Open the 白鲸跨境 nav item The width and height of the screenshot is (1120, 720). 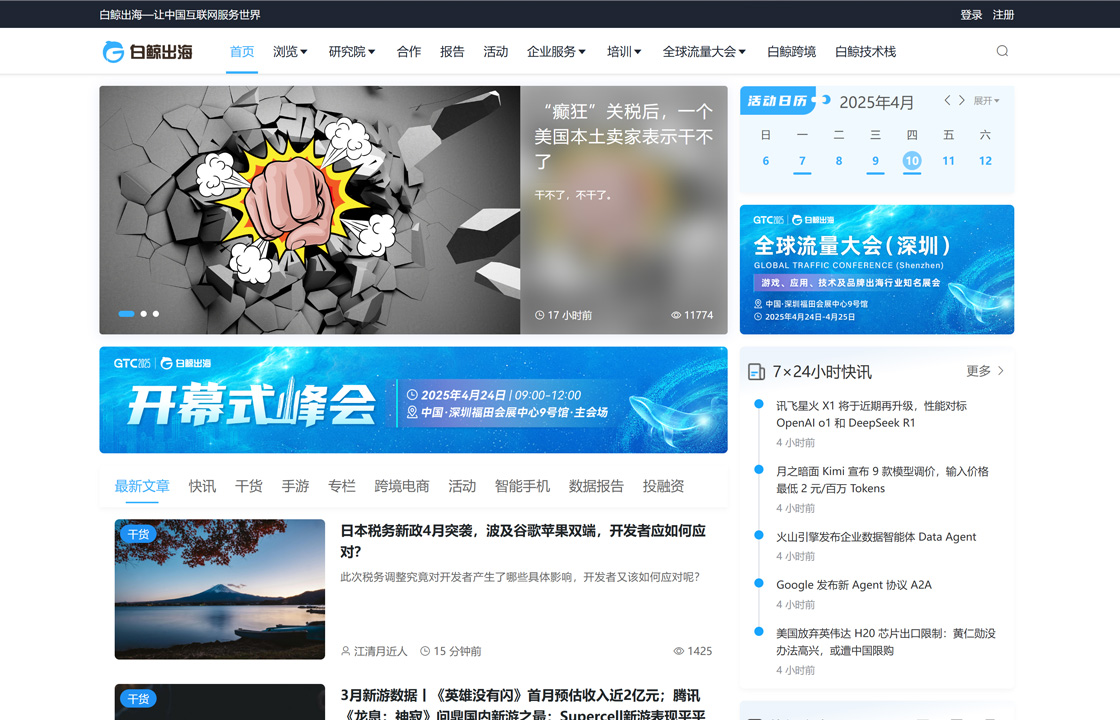pyautogui.click(x=791, y=51)
